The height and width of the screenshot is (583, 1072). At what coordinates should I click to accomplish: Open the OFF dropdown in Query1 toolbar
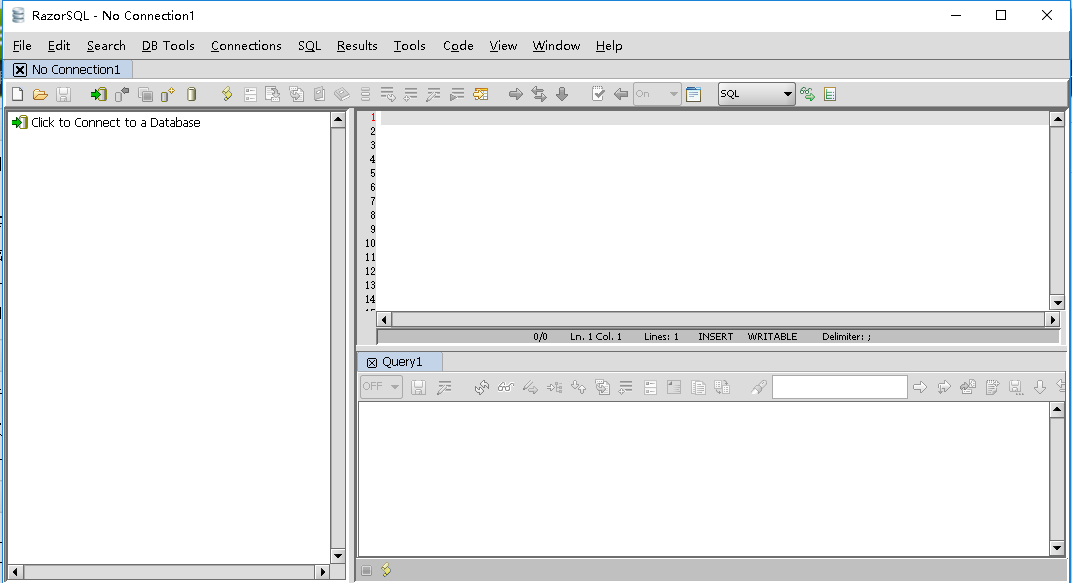point(381,387)
